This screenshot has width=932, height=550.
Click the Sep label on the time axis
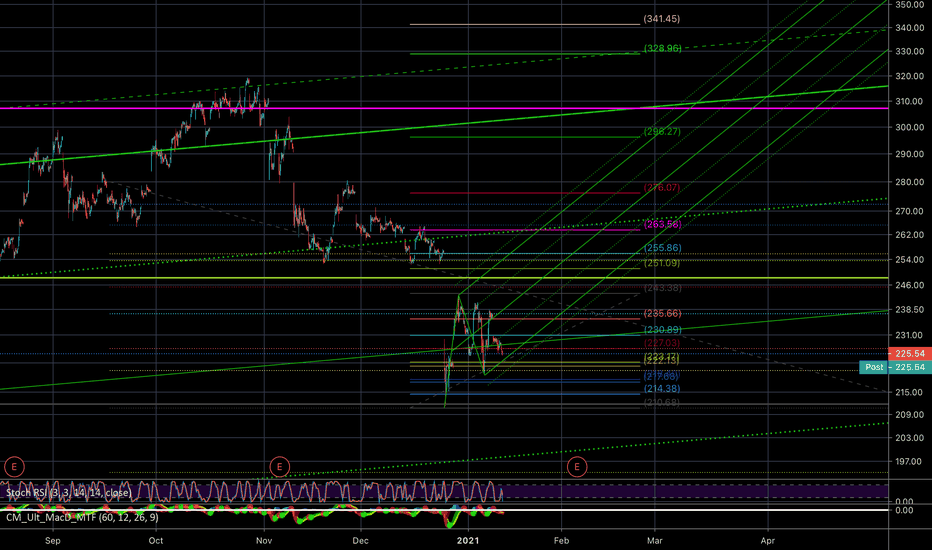pos(53,540)
